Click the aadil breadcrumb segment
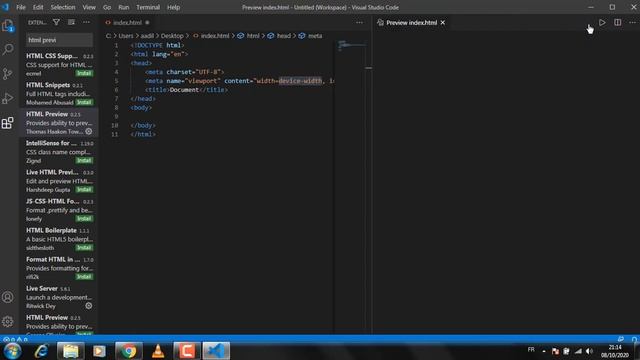This screenshot has width=640, height=360. point(147,36)
